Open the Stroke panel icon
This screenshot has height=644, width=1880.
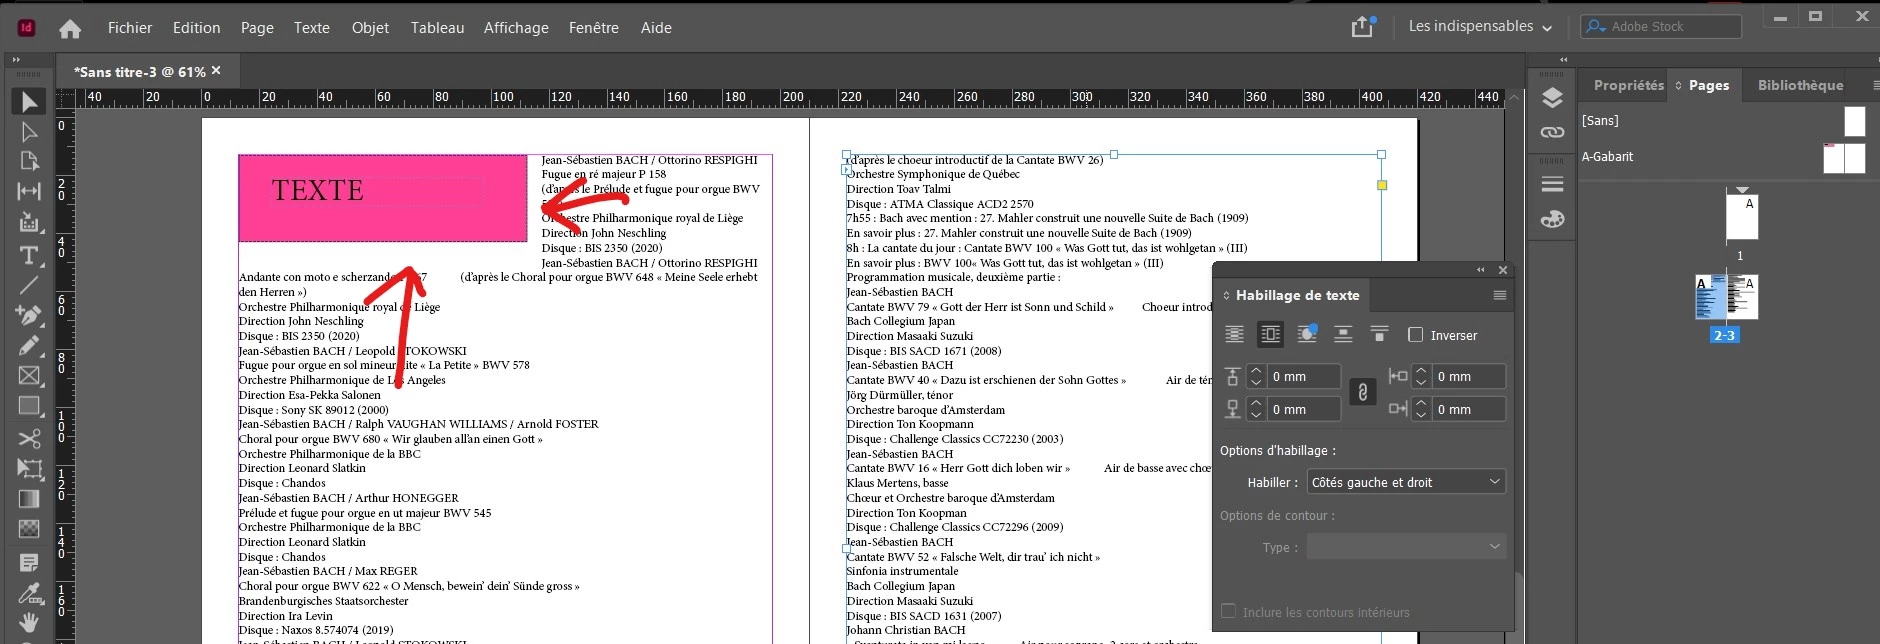1552,184
